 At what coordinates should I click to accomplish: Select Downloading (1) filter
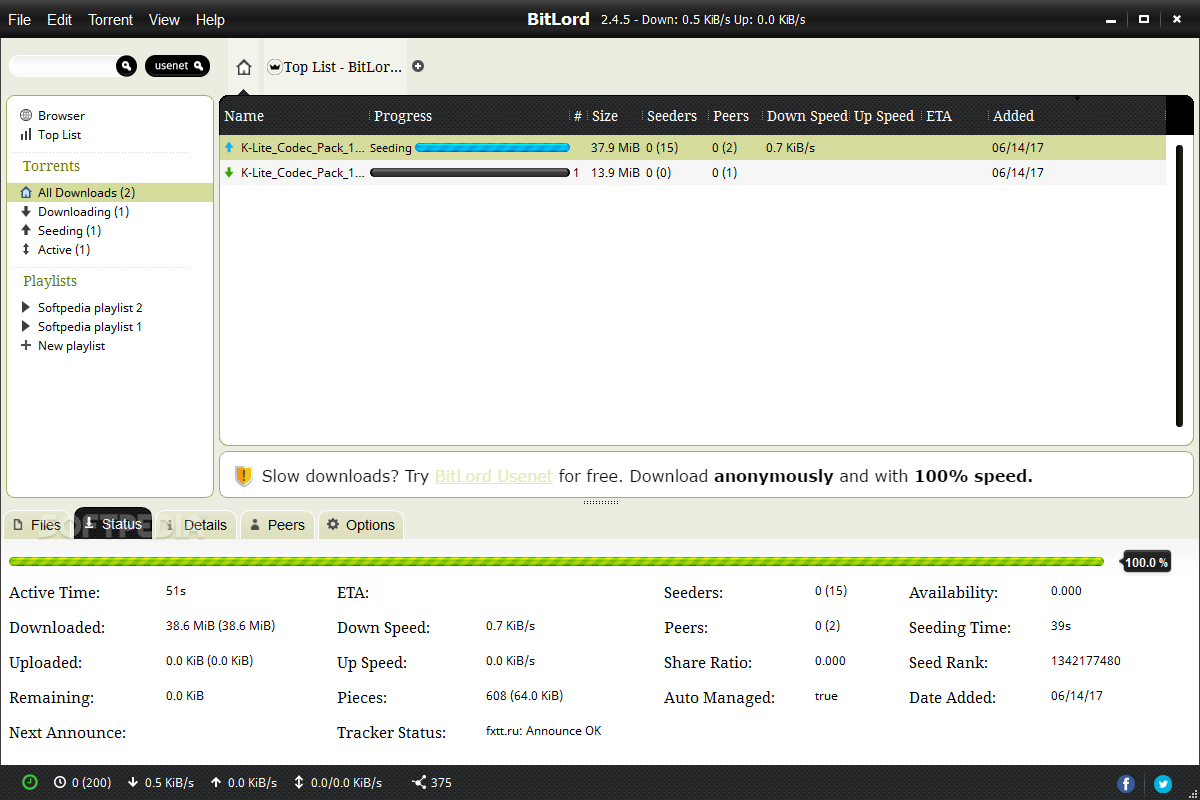[83, 212]
